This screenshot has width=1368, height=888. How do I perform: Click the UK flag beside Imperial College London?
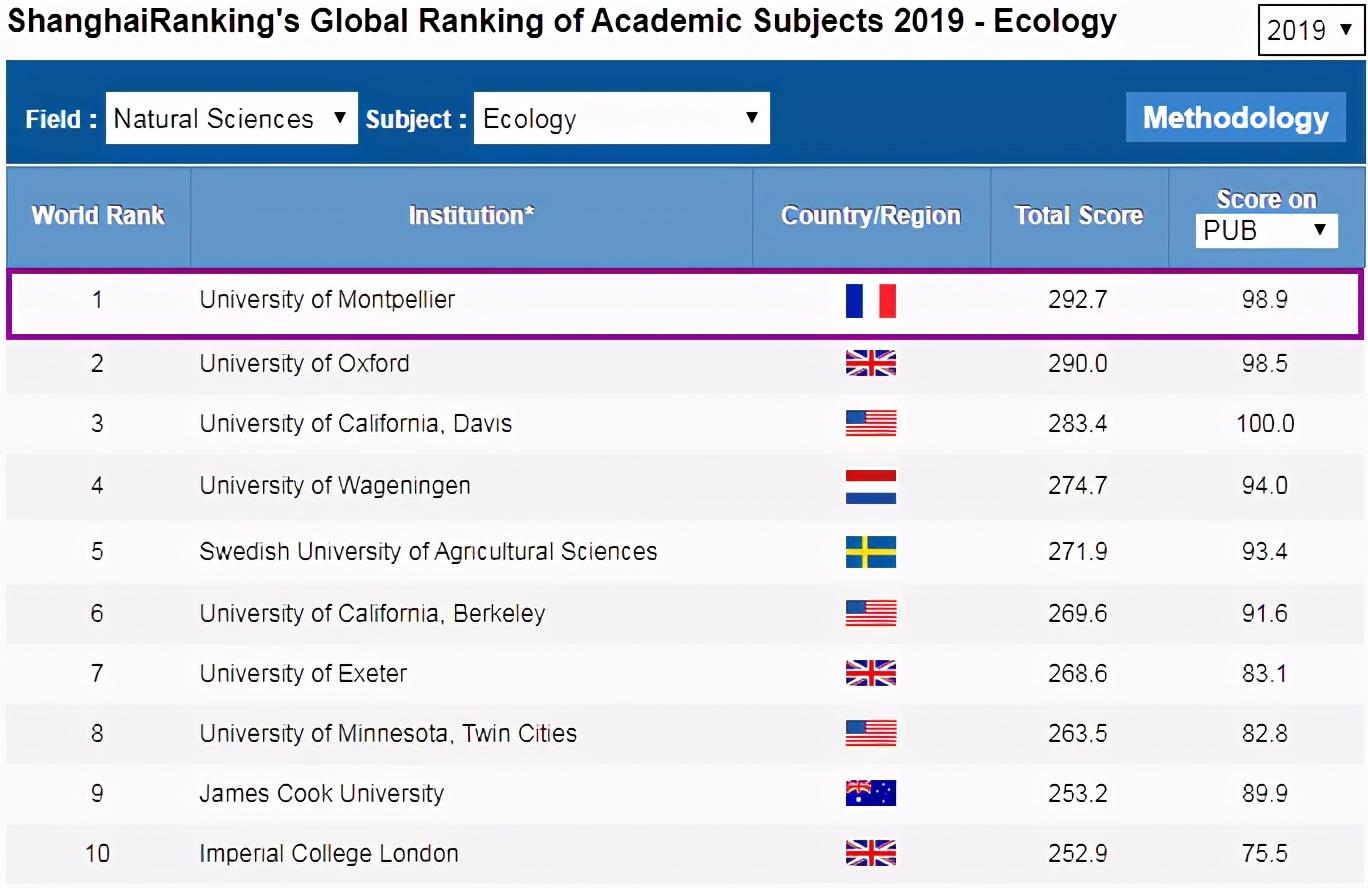pos(871,853)
